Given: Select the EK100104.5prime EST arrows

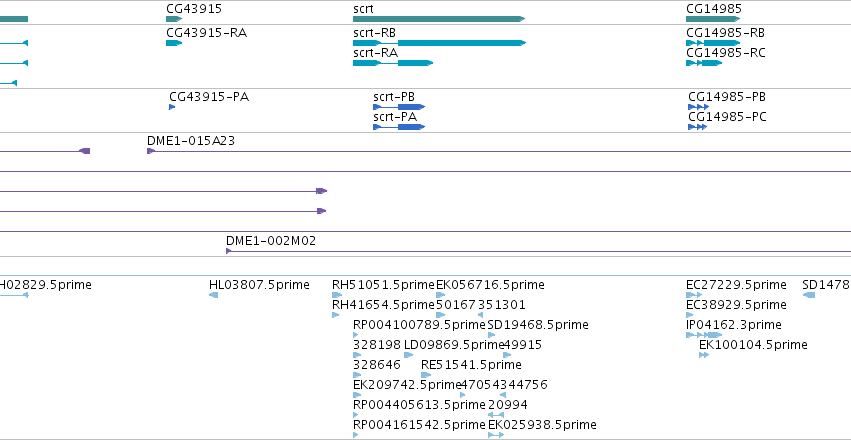Looking at the screenshot, I should [x=704, y=355].
